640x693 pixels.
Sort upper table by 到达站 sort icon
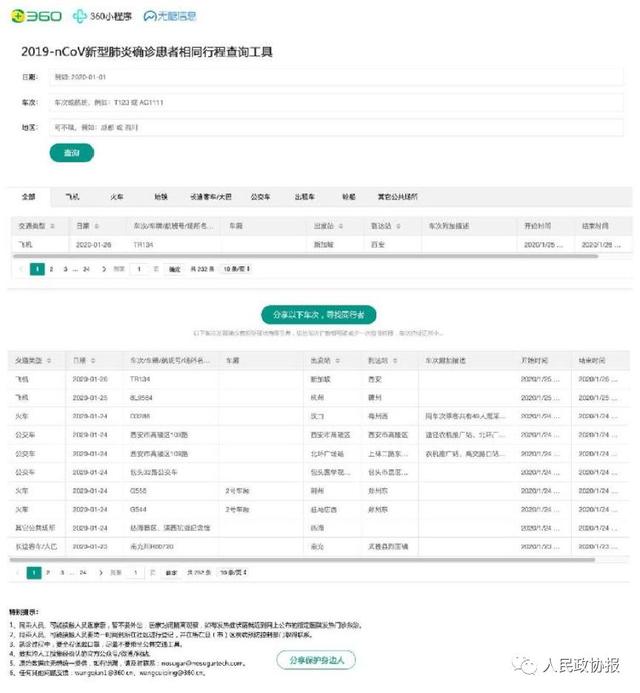pyautogui.click(x=398, y=226)
